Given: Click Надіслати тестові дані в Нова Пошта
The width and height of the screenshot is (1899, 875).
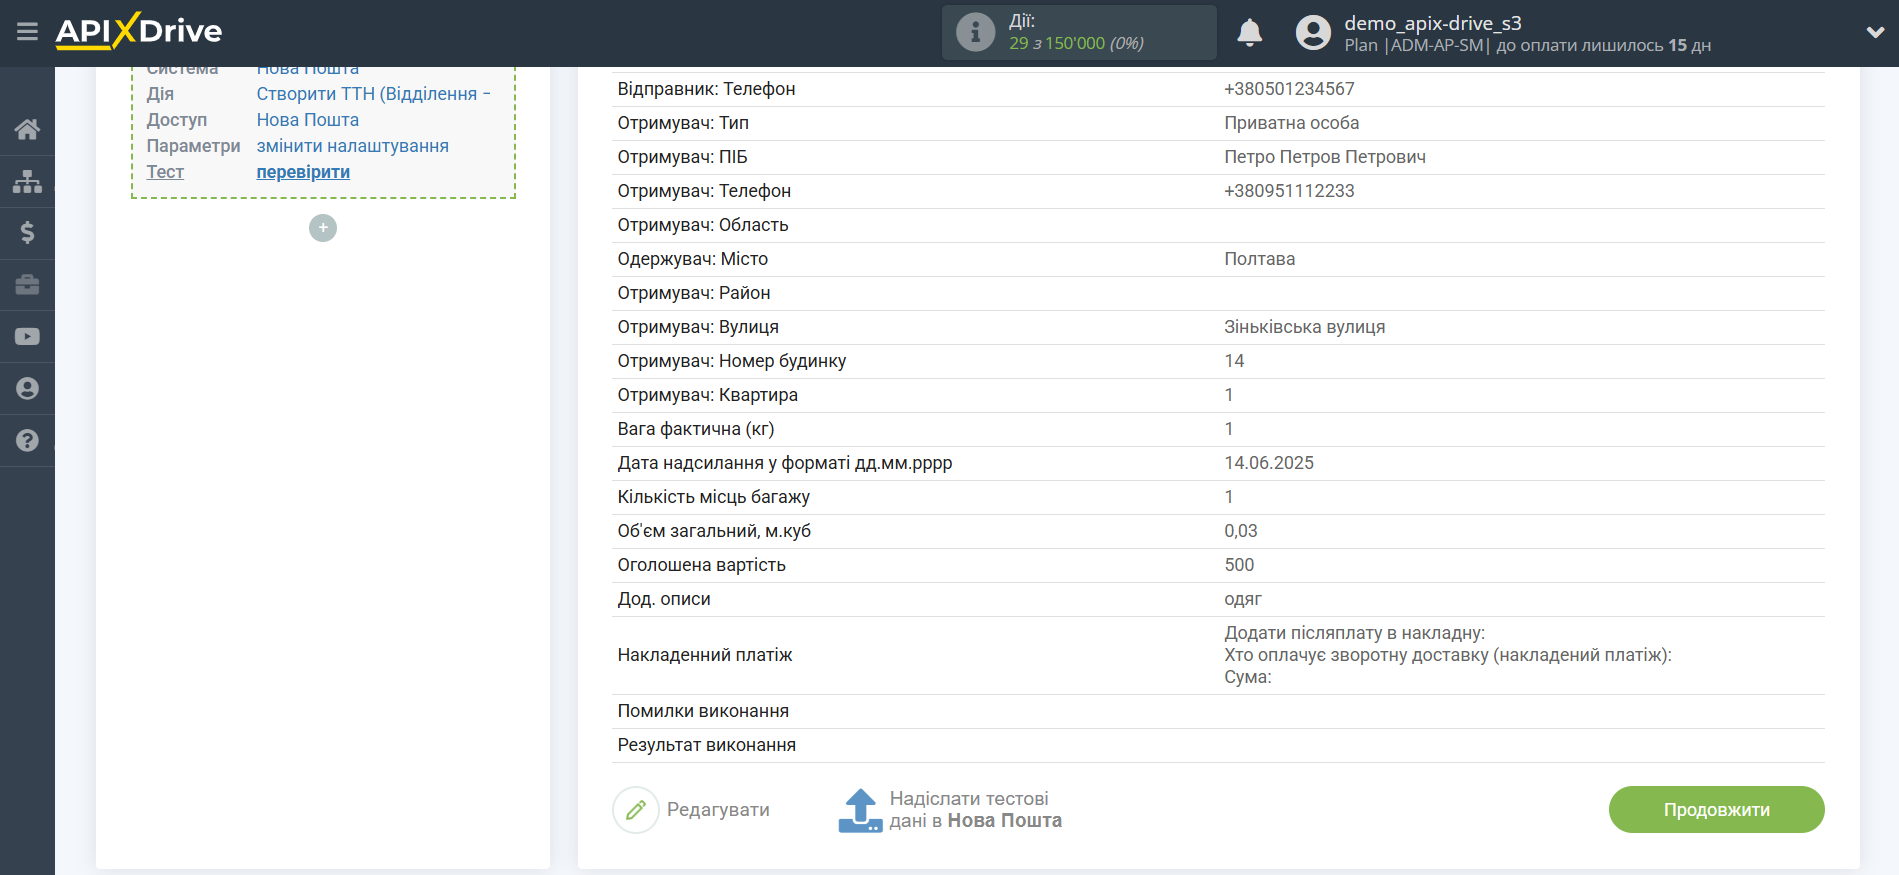Looking at the screenshot, I should pyautogui.click(x=975, y=810).
